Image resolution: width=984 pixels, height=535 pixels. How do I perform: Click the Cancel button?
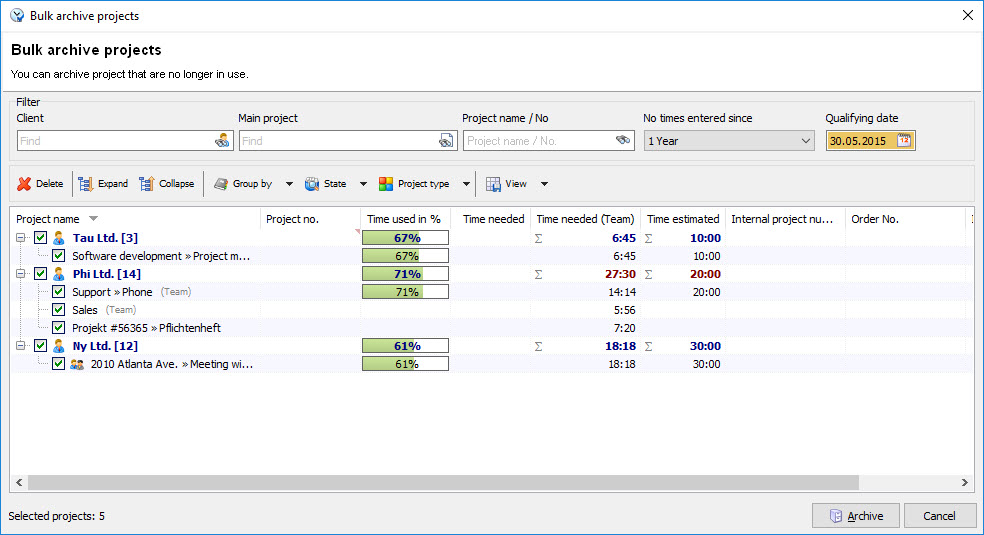[x=939, y=516]
